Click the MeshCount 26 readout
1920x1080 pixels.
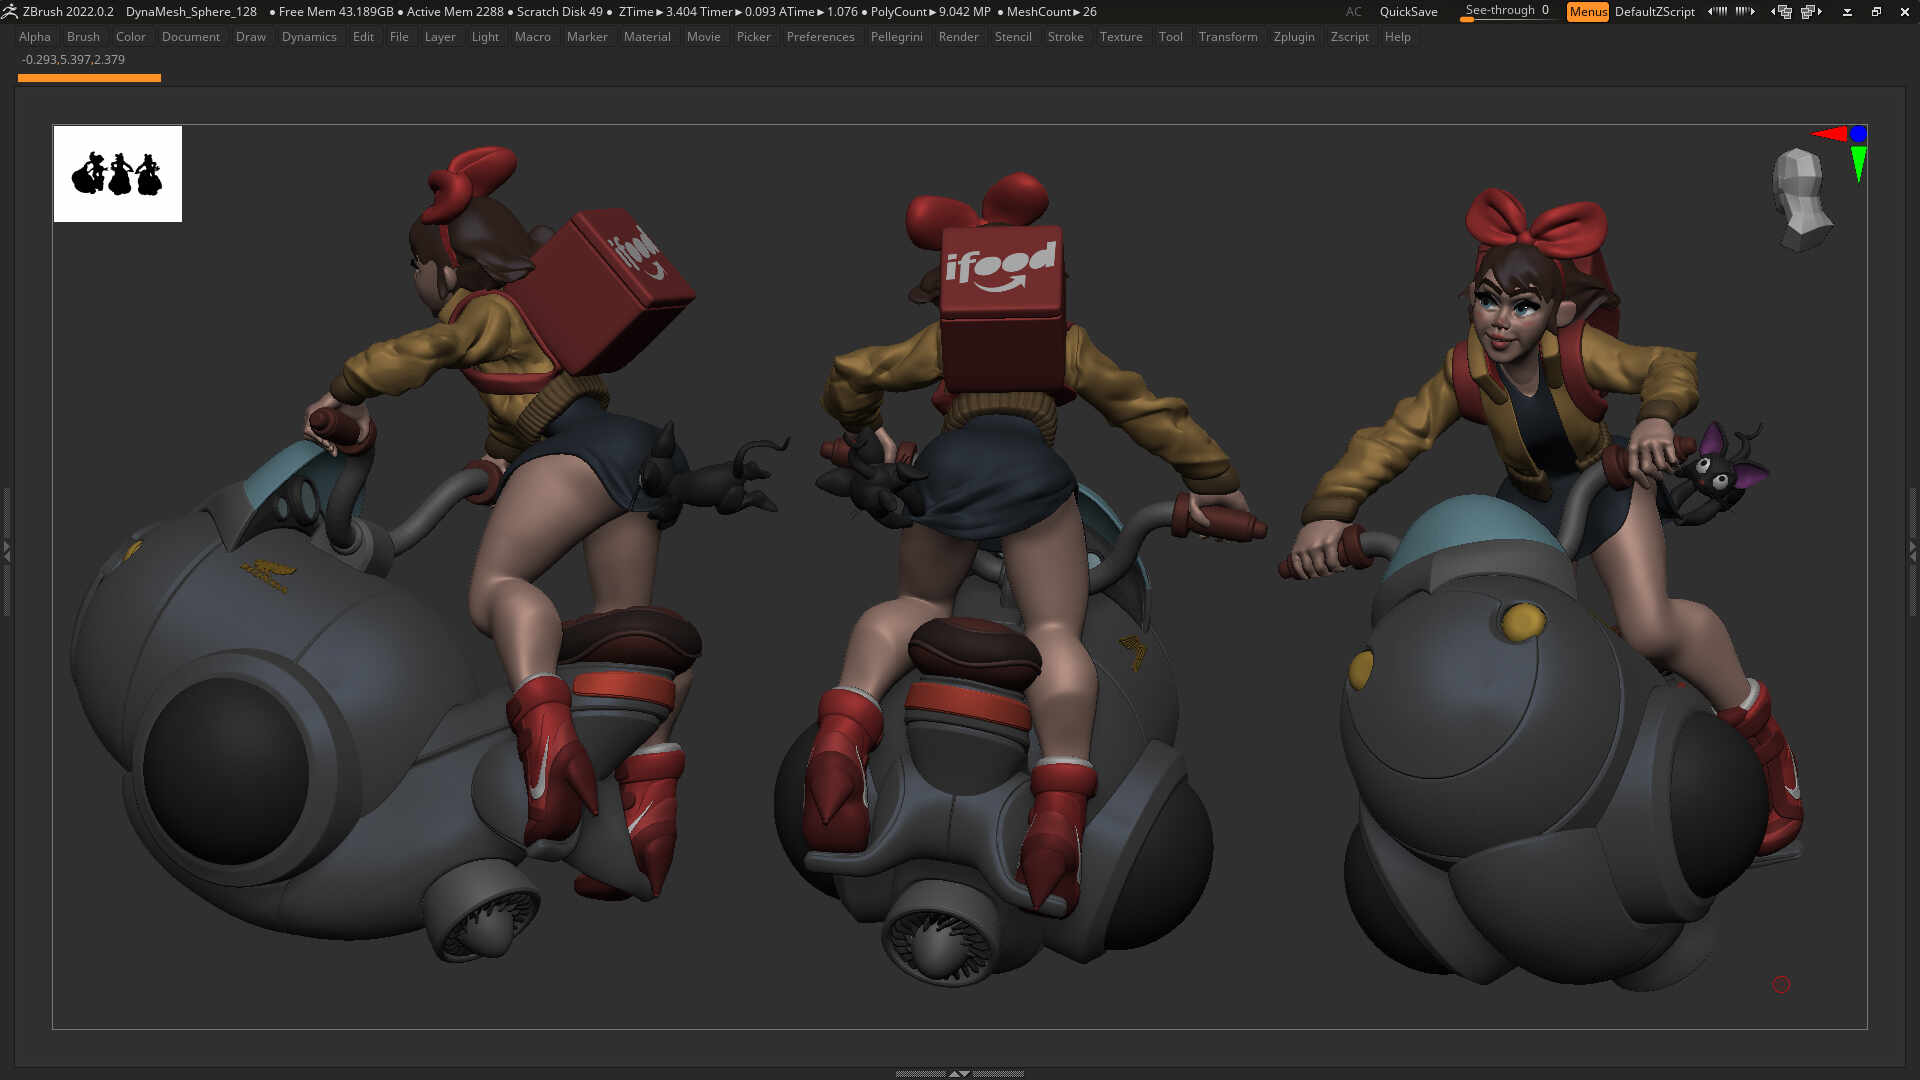[1051, 12]
